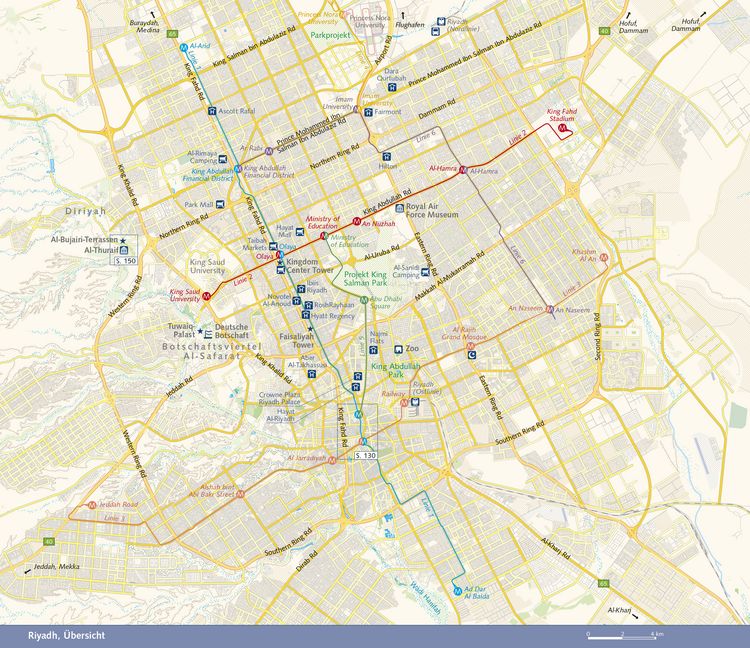Click the 'Faisaliyah Tower' label
The height and width of the screenshot is (648, 750).
click(x=297, y=340)
